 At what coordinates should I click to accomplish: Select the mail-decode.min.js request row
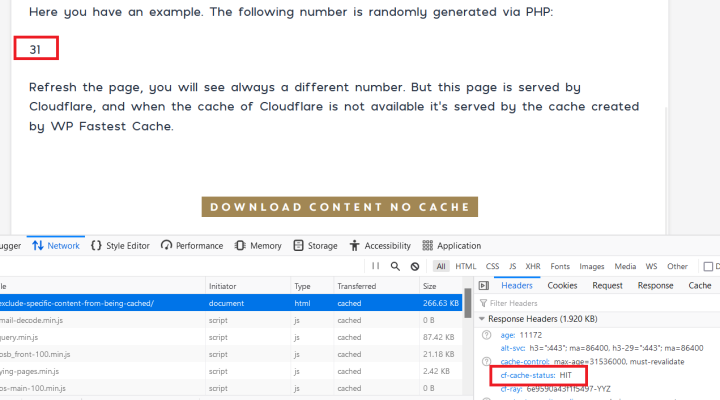click(231, 320)
